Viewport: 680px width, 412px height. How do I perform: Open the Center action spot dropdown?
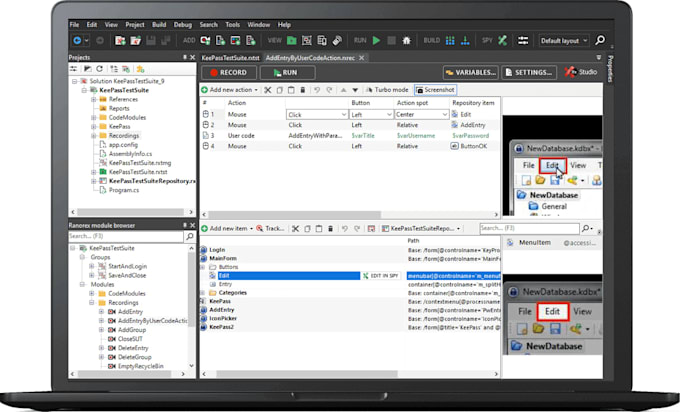click(x=445, y=115)
